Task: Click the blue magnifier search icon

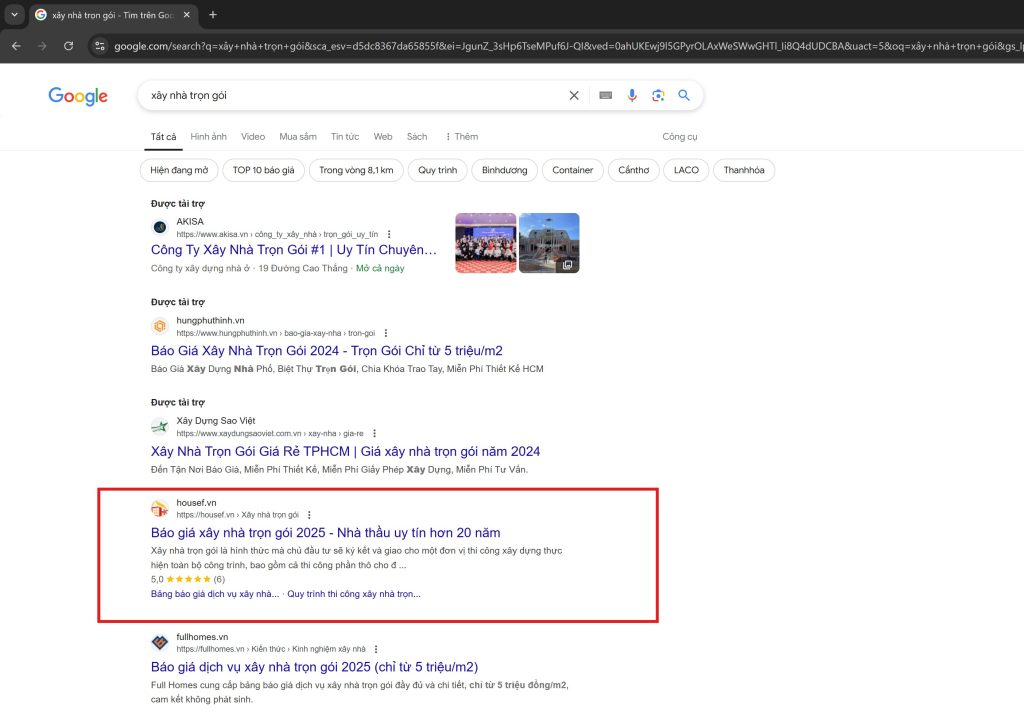Action: [x=684, y=95]
